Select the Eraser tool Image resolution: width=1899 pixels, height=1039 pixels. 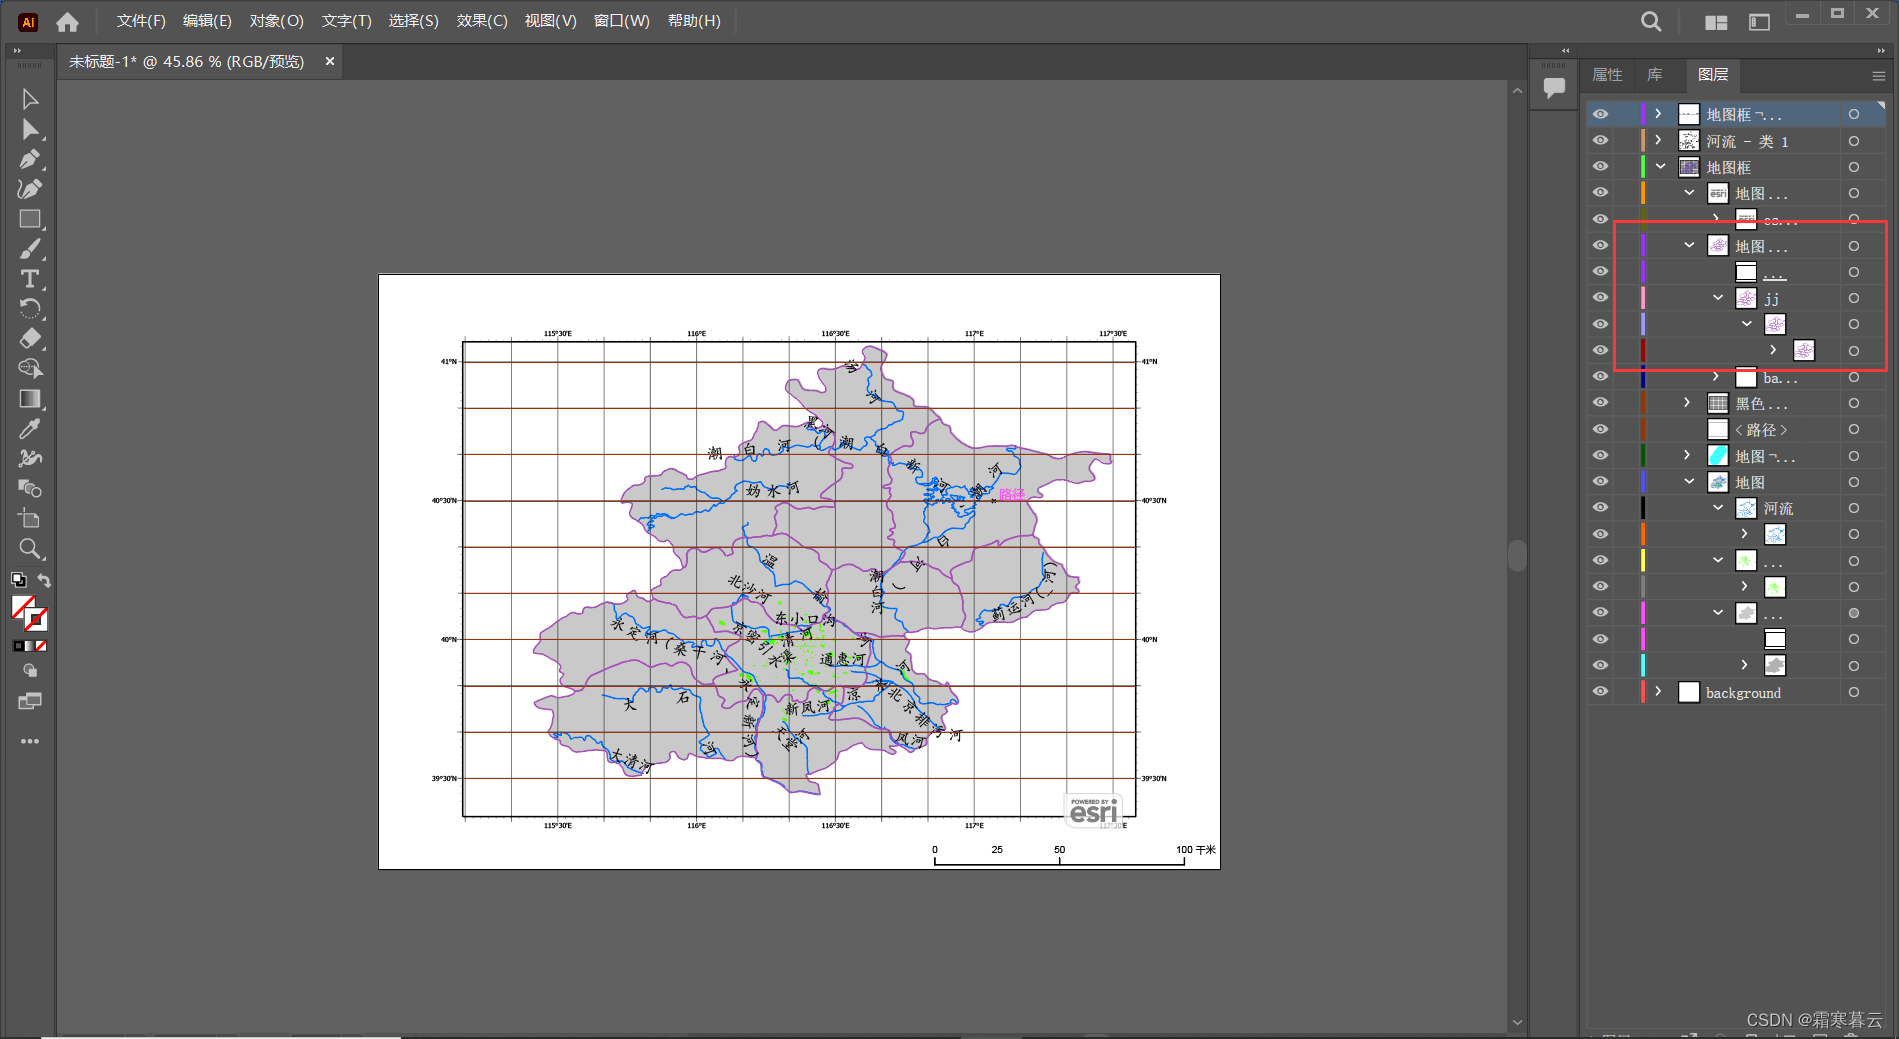click(x=30, y=339)
